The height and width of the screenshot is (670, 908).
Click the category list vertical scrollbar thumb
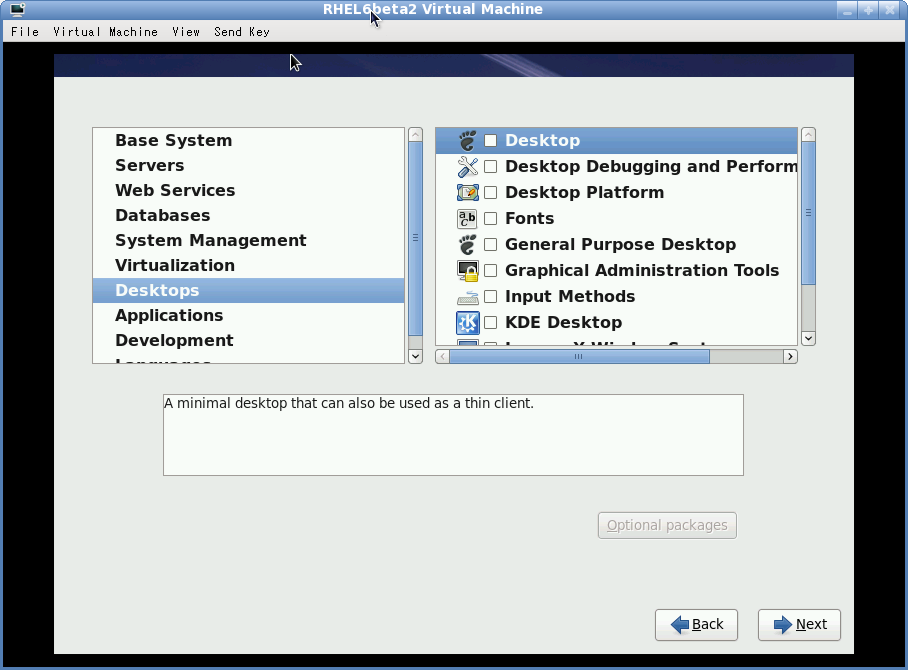(415, 239)
